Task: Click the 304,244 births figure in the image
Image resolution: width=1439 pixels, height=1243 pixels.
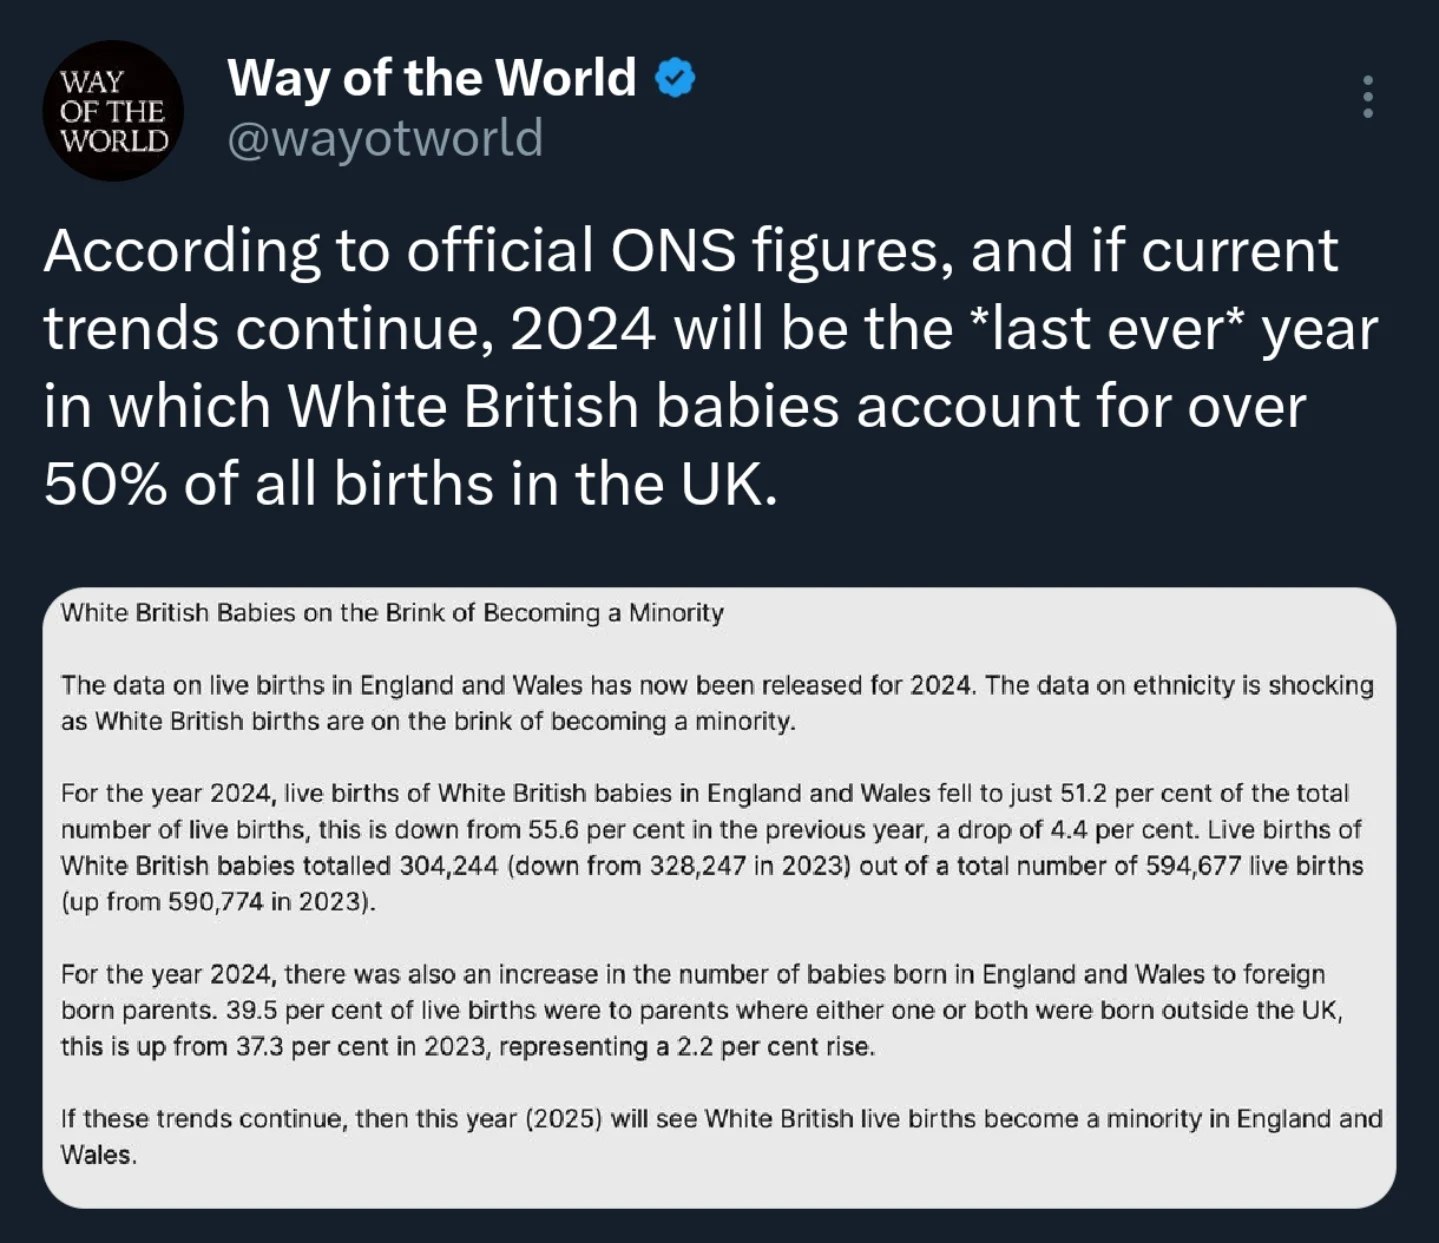Action: point(448,866)
